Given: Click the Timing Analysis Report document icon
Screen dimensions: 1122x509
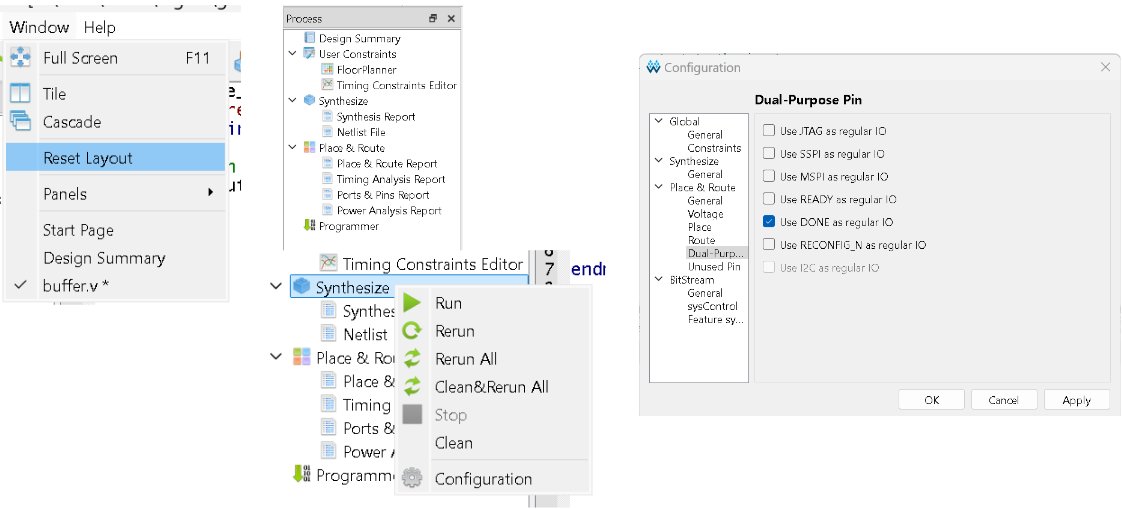Looking at the screenshot, I should pyautogui.click(x=328, y=180).
